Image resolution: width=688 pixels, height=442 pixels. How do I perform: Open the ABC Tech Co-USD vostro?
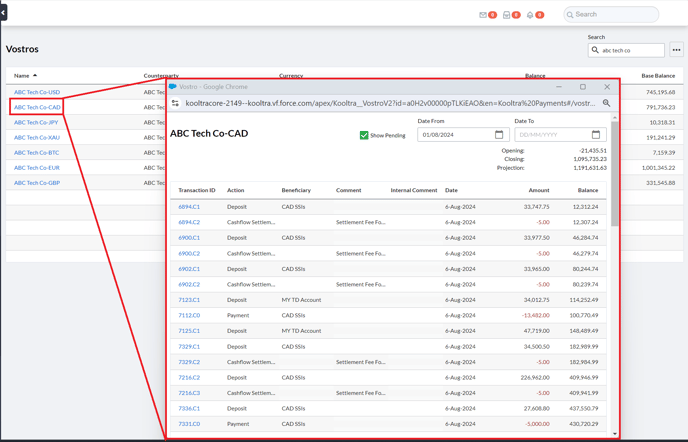point(37,92)
